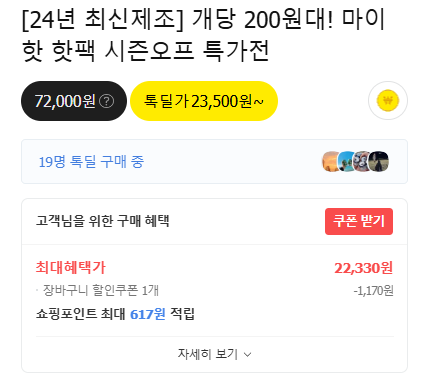Open the second palm-tree profile avatar
The height and width of the screenshot is (381, 424).
347,161
